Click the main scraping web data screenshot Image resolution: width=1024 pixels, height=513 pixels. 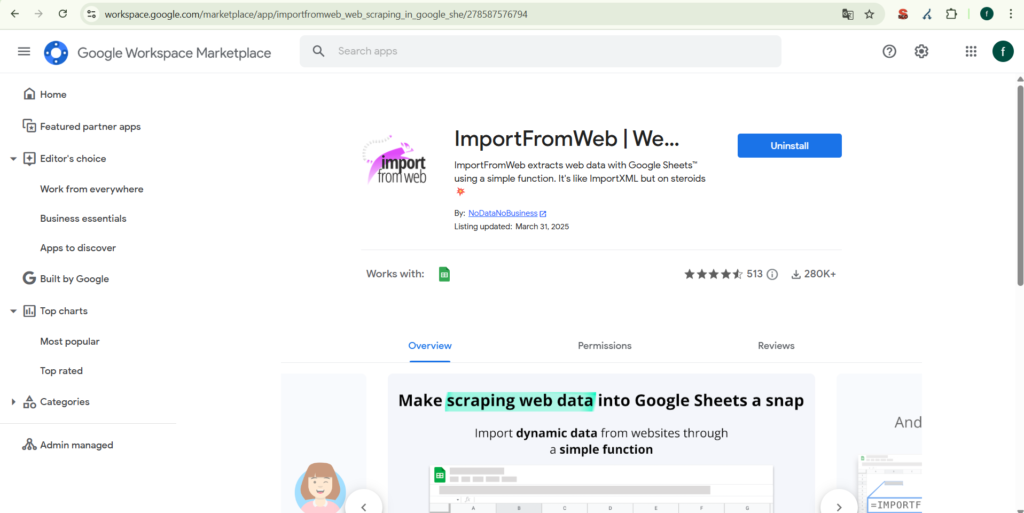[x=601, y=443]
